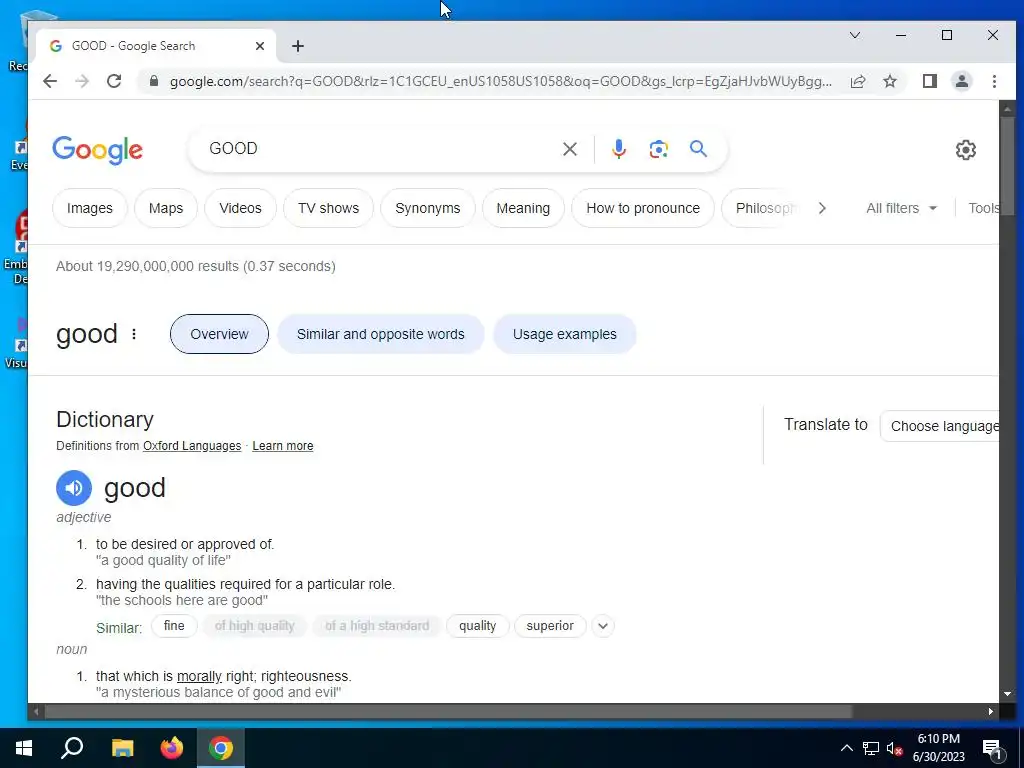
Task: Click the synonym chip quality
Action: [x=477, y=626]
